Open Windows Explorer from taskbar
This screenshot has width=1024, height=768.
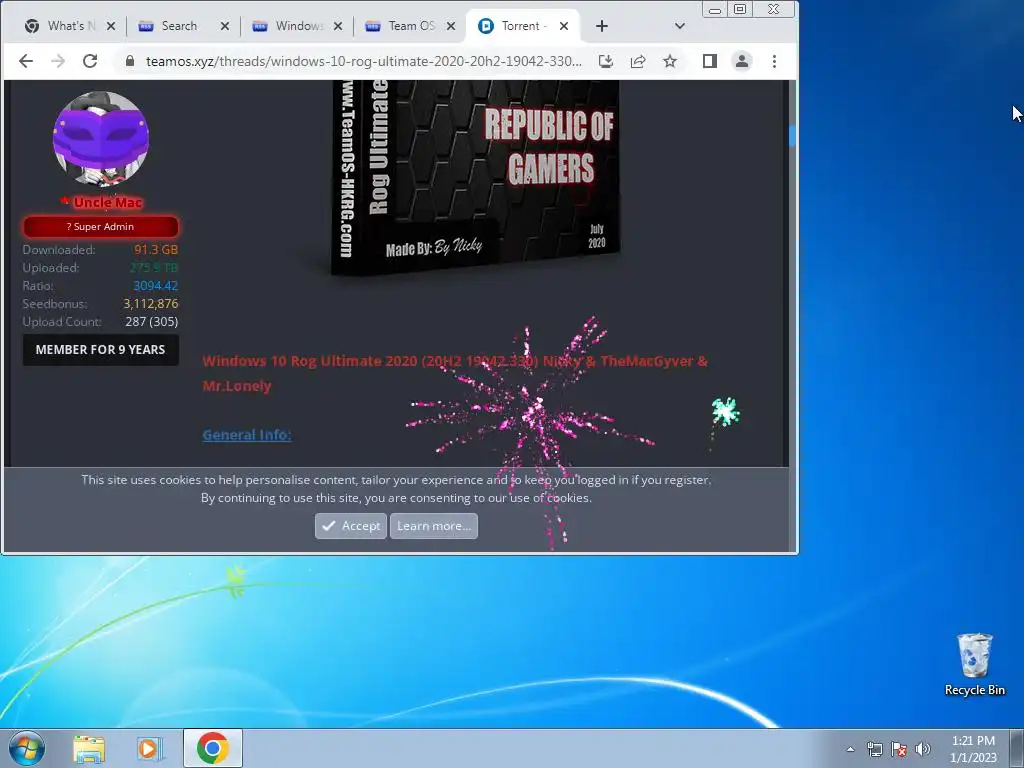(89, 748)
